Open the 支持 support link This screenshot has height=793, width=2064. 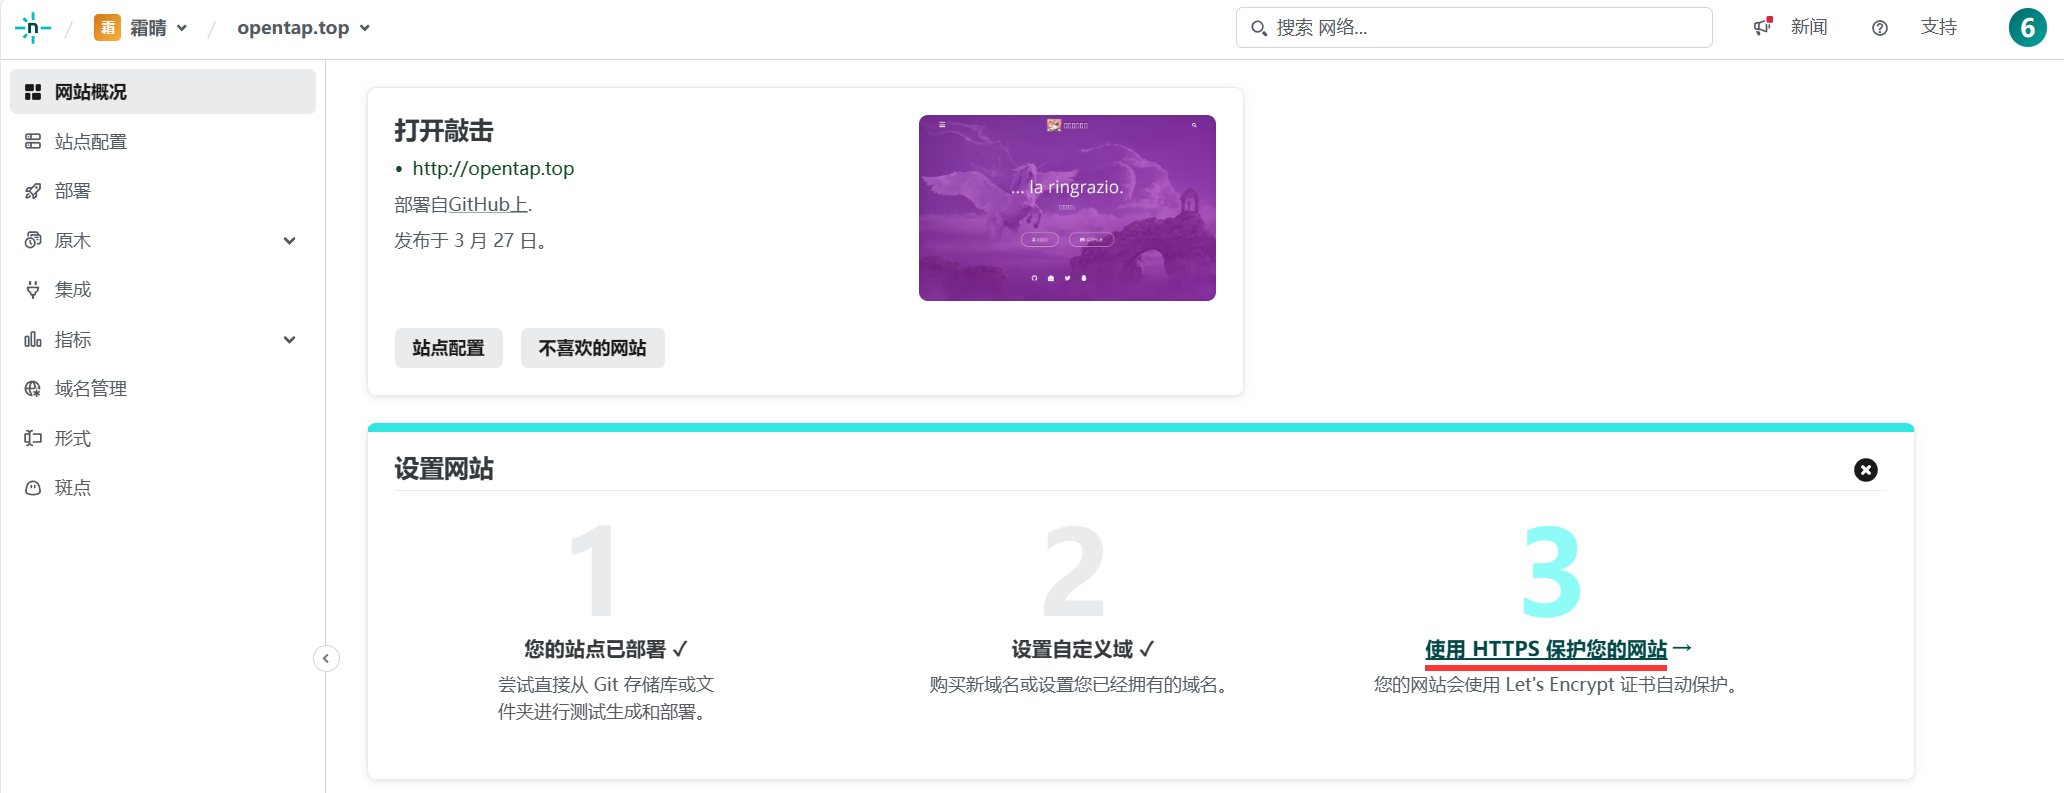tap(1939, 27)
